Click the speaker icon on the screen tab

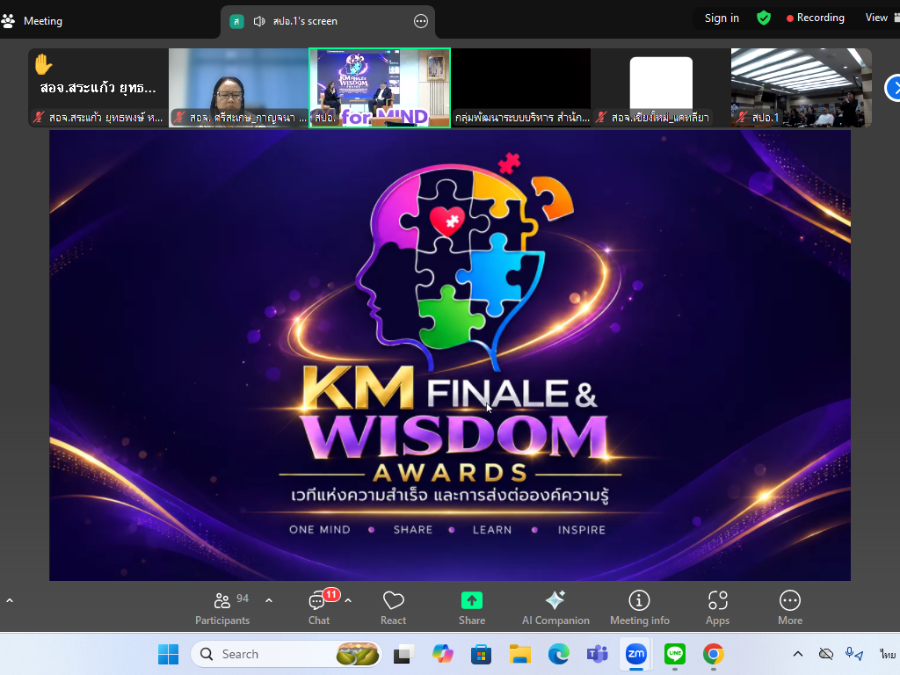[259, 21]
